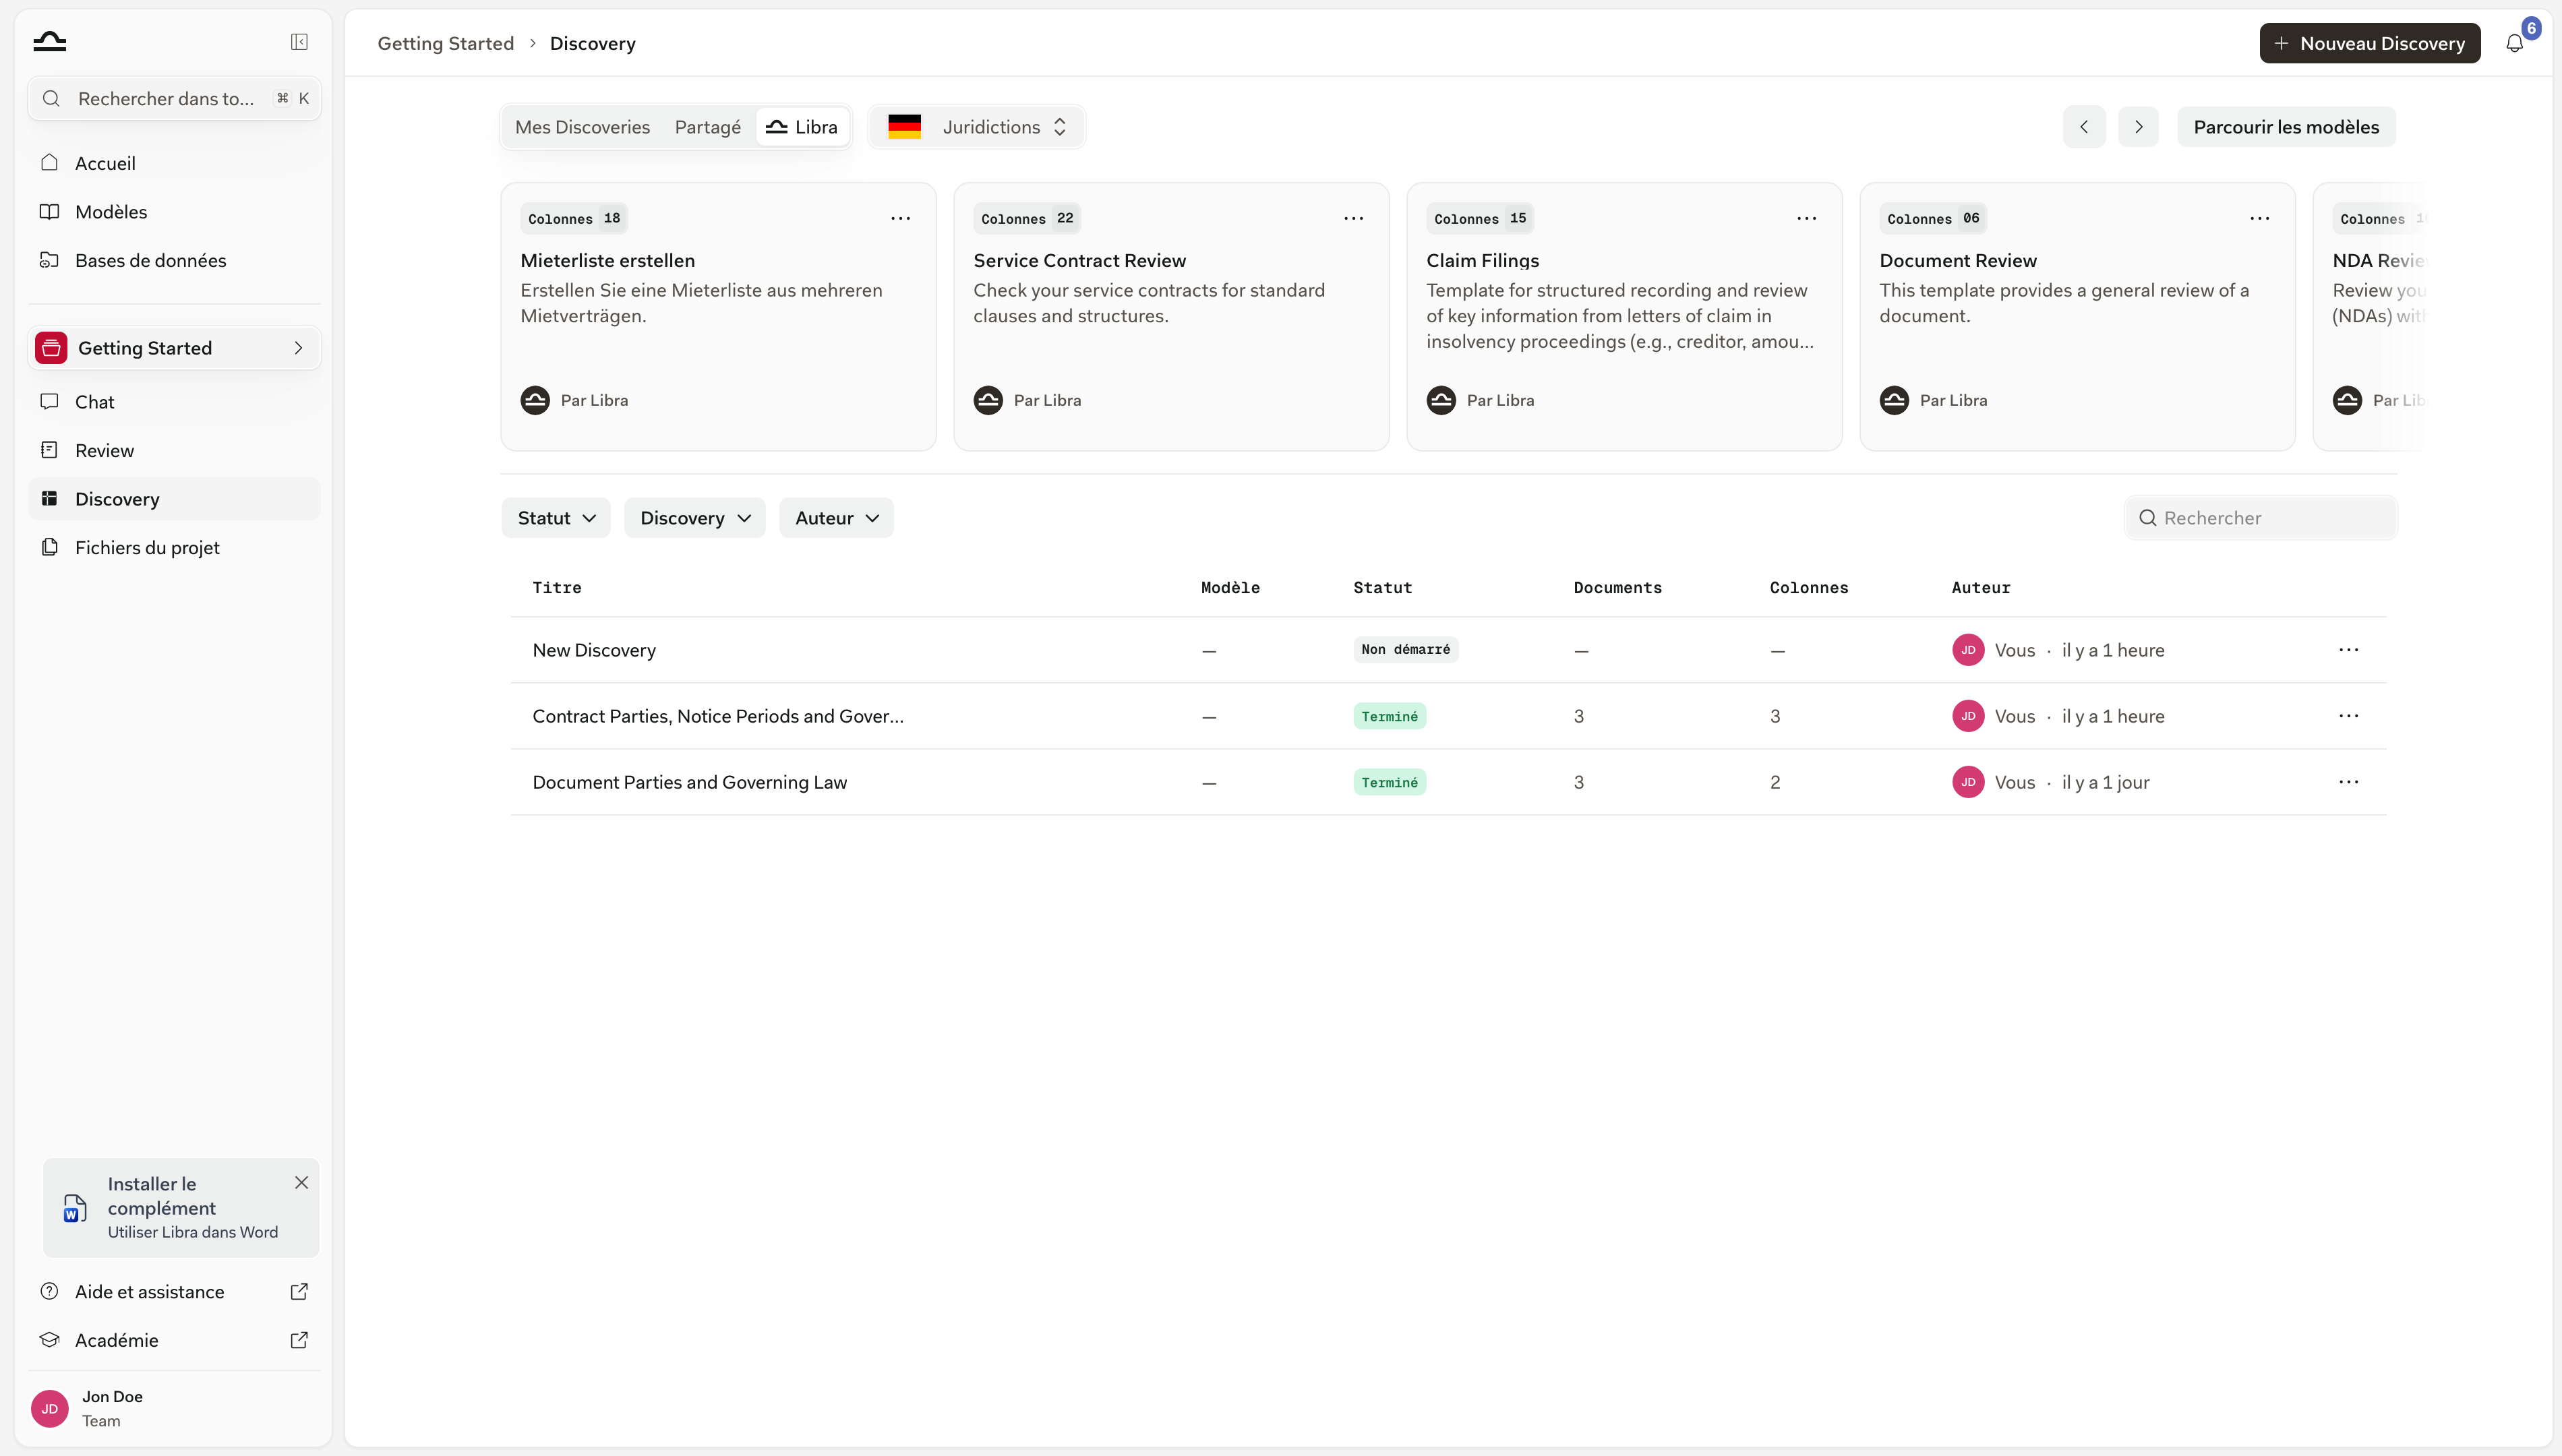Expand the Getting Started project chevron
This screenshot has width=2562, height=1456.
[298, 348]
